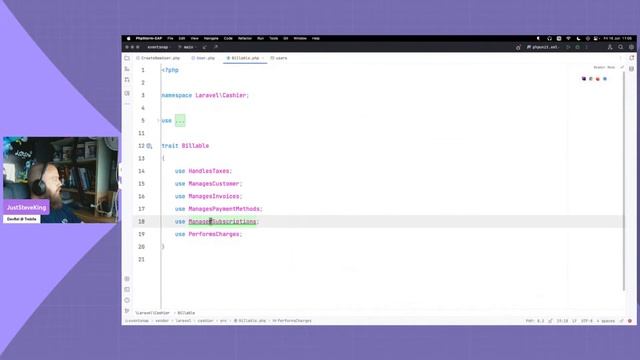Open the phpunit.xml run configuration dropdown
Viewport: 640px width, 360px height.
(x=542, y=47)
